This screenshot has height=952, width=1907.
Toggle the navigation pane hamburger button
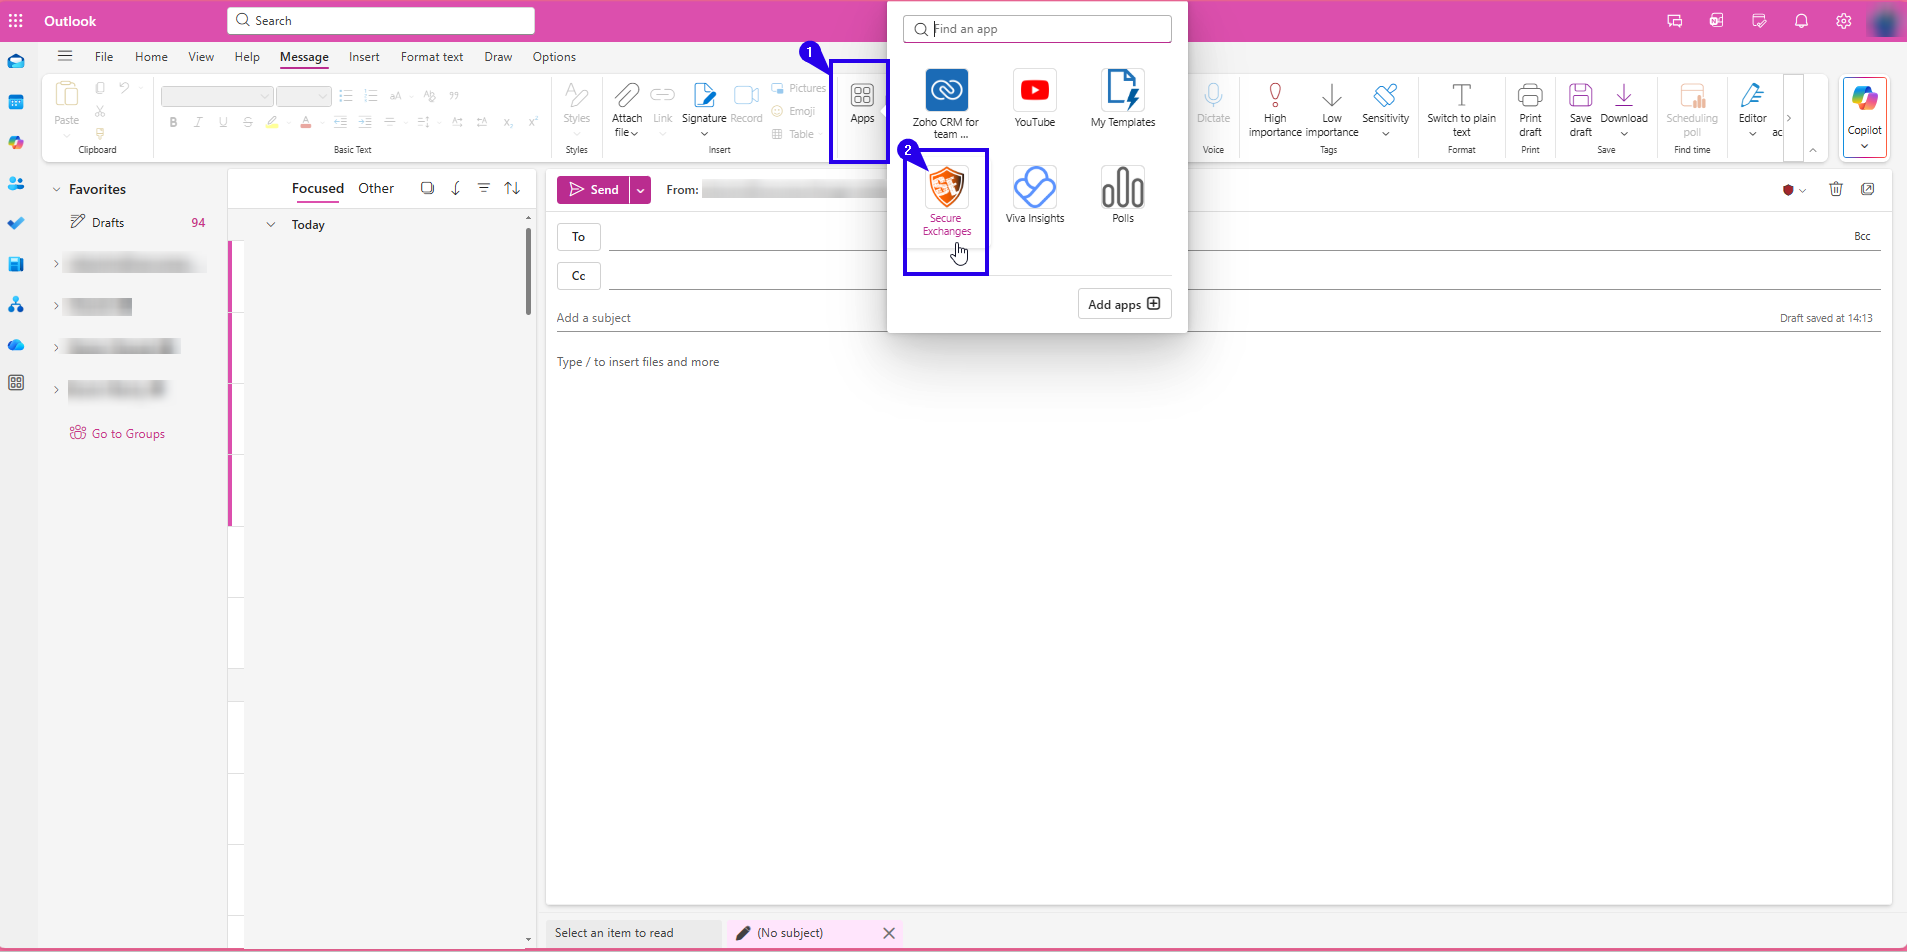[65, 56]
